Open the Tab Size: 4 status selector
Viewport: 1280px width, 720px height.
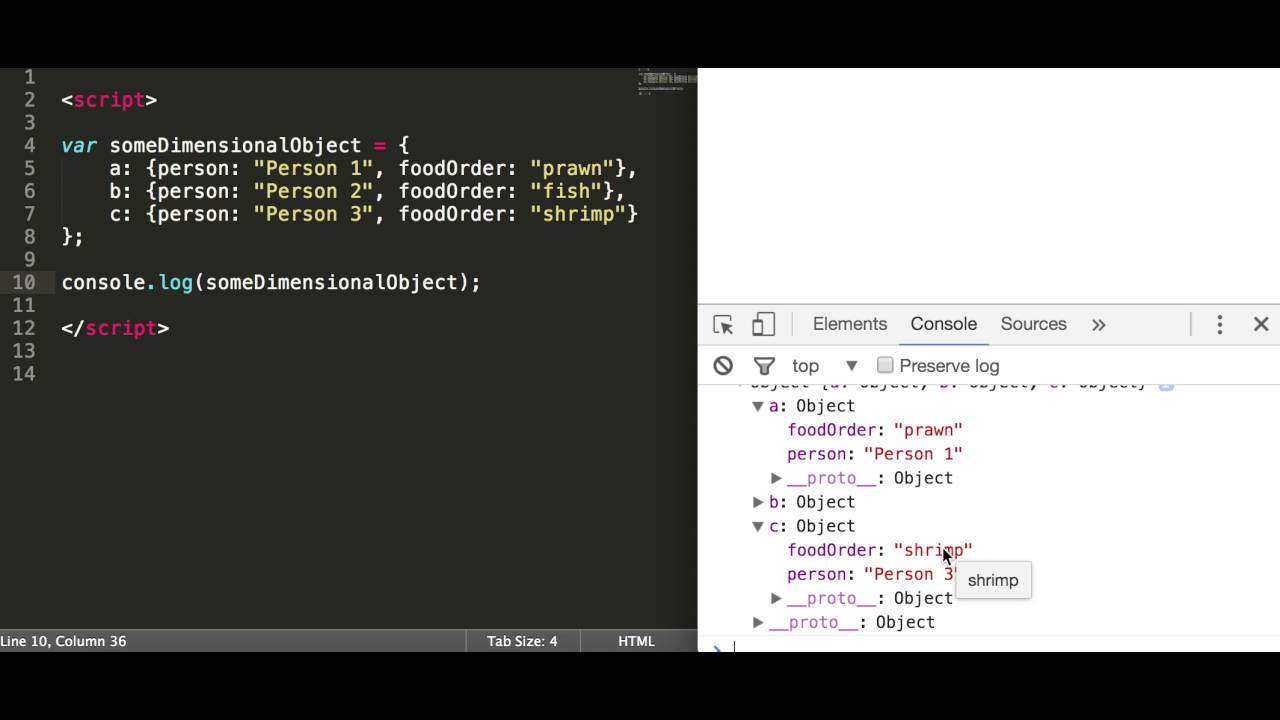(522, 641)
